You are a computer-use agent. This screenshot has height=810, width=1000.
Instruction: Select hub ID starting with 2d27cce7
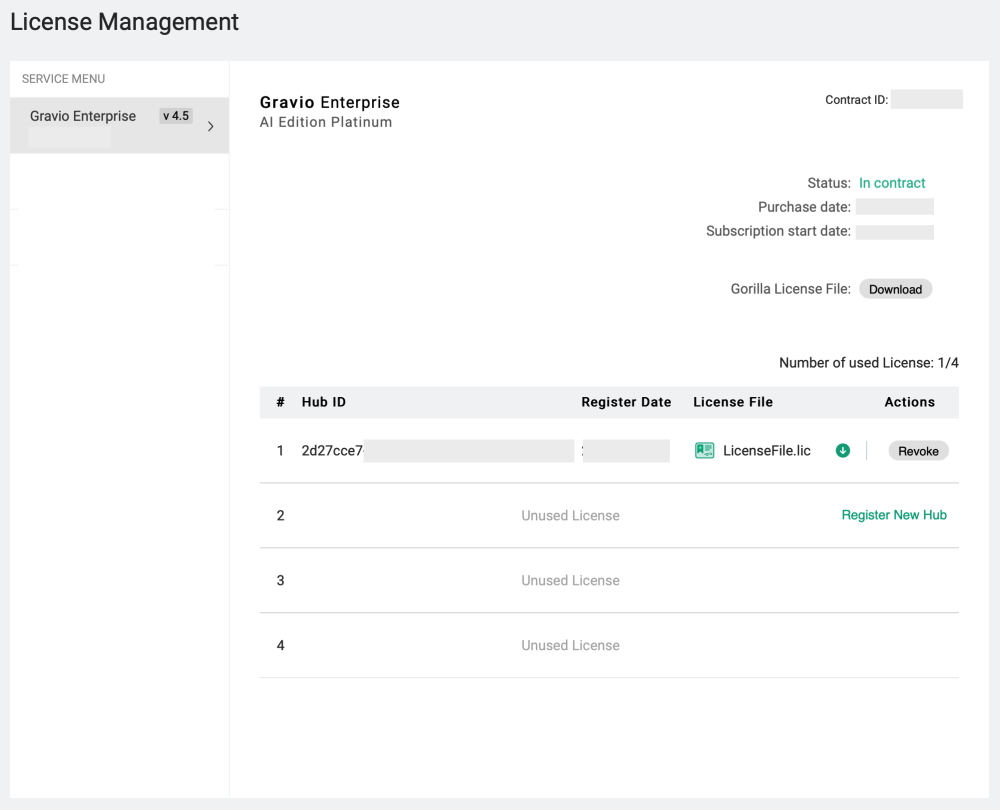point(332,451)
